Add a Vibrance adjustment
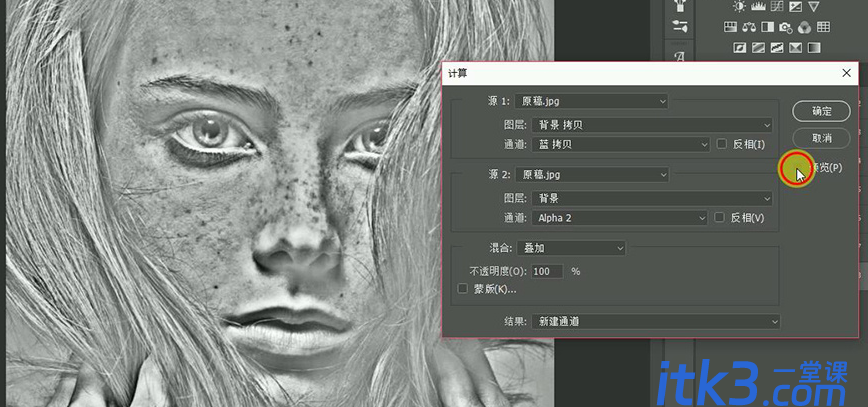The image size is (868, 407). (813, 7)
